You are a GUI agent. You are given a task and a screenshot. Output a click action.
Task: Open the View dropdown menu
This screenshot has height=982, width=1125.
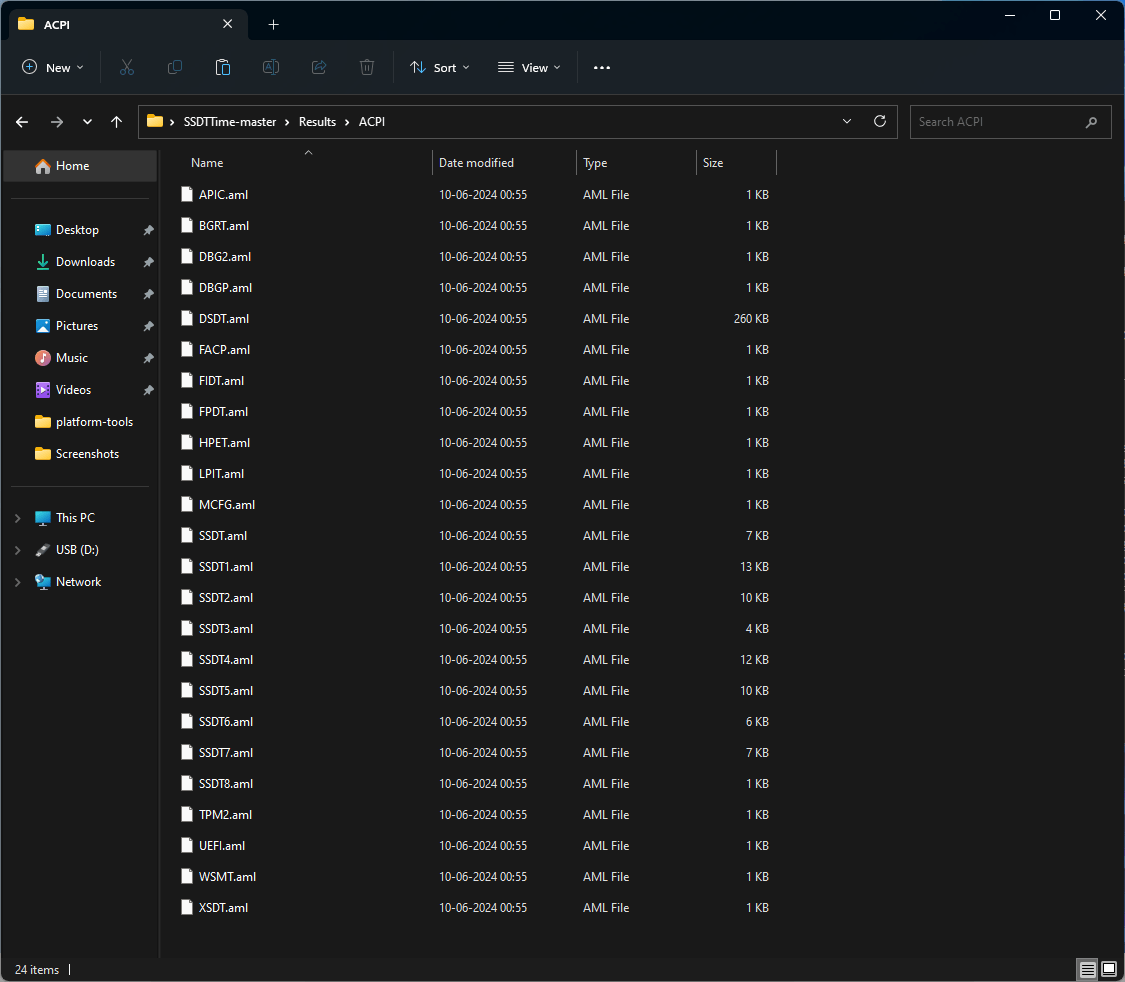528,67
